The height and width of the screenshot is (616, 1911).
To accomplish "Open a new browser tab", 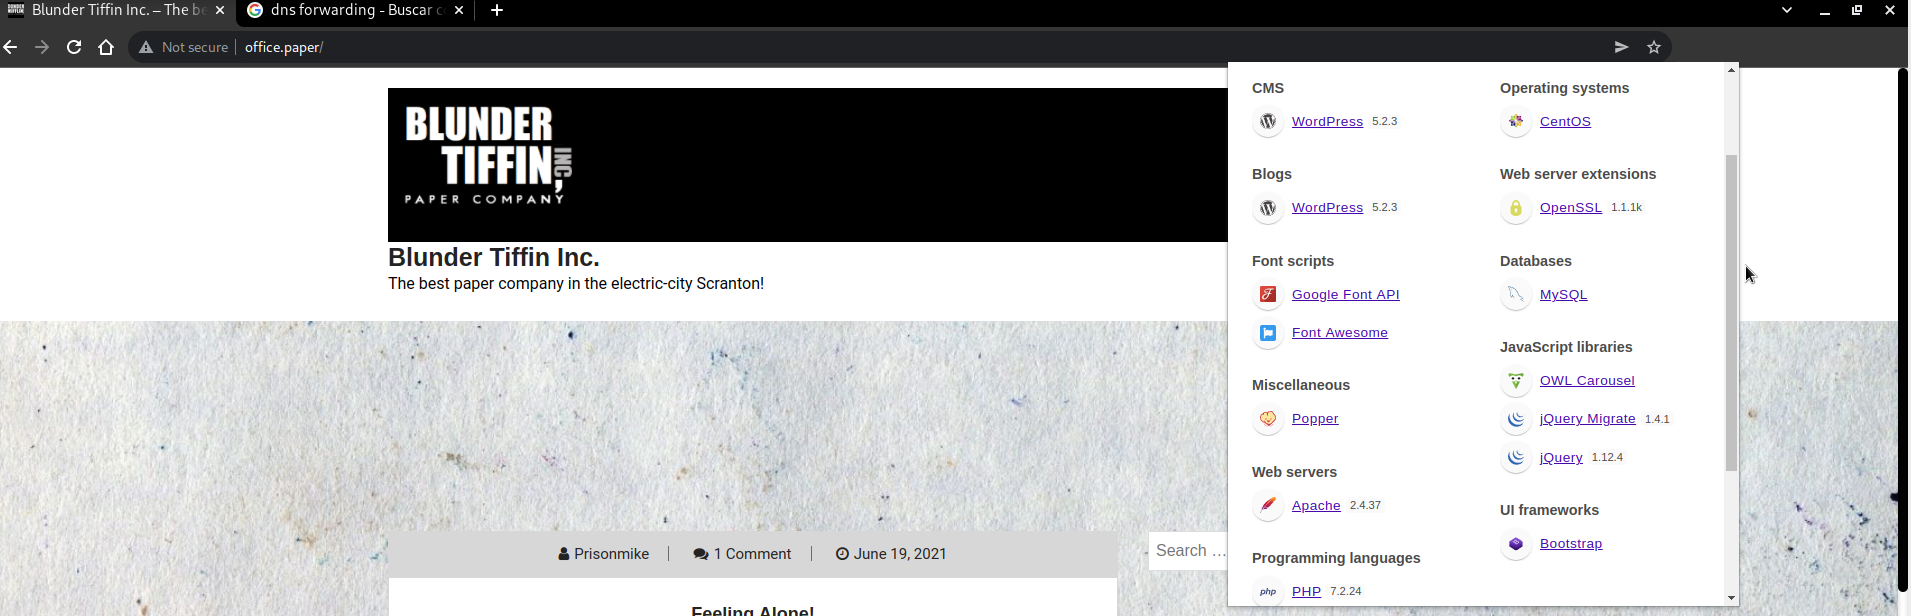I will coord(497,10).
